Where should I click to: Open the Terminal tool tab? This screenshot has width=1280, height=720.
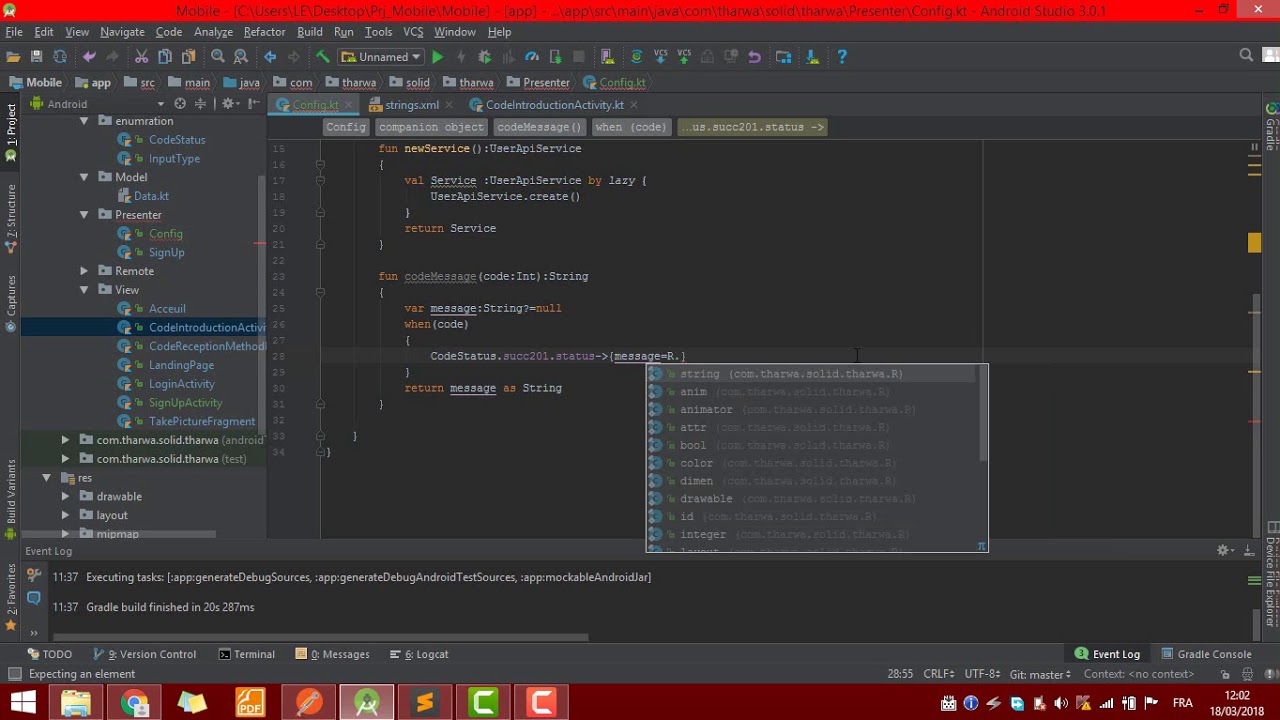(x=245, y=654)
